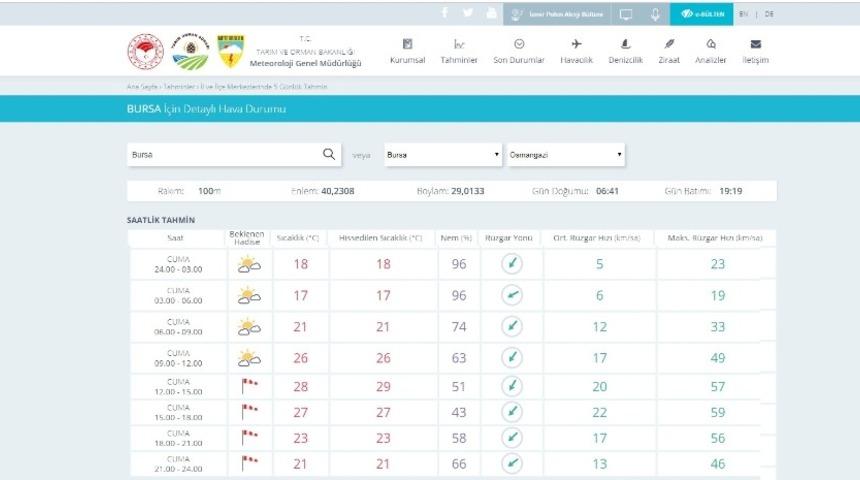Click wind flag icon for 21.00 - 24.00

[249, 463]
